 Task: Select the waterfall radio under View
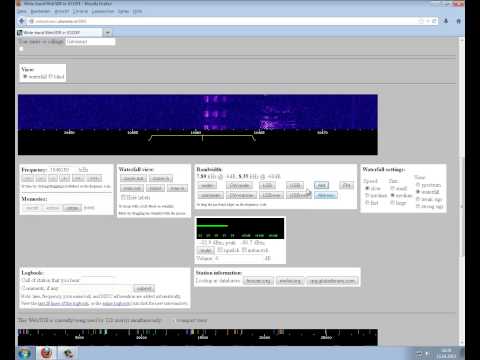coord(25,77)
